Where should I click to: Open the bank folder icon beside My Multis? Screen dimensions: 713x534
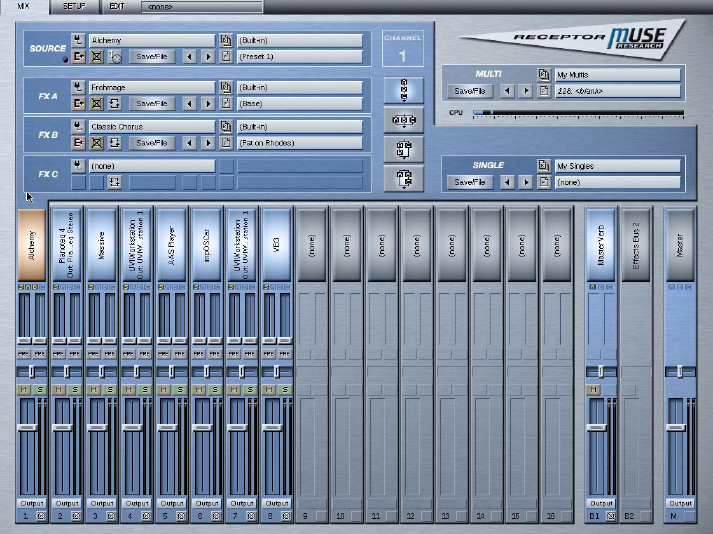pyautogui.click(x=543, y=75)
